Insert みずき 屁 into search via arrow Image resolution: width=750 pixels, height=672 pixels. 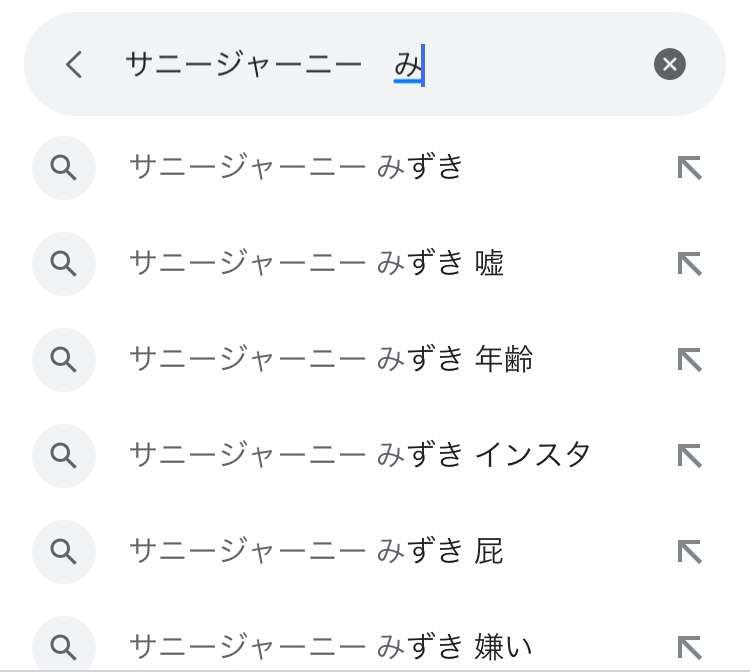point(689,551)
